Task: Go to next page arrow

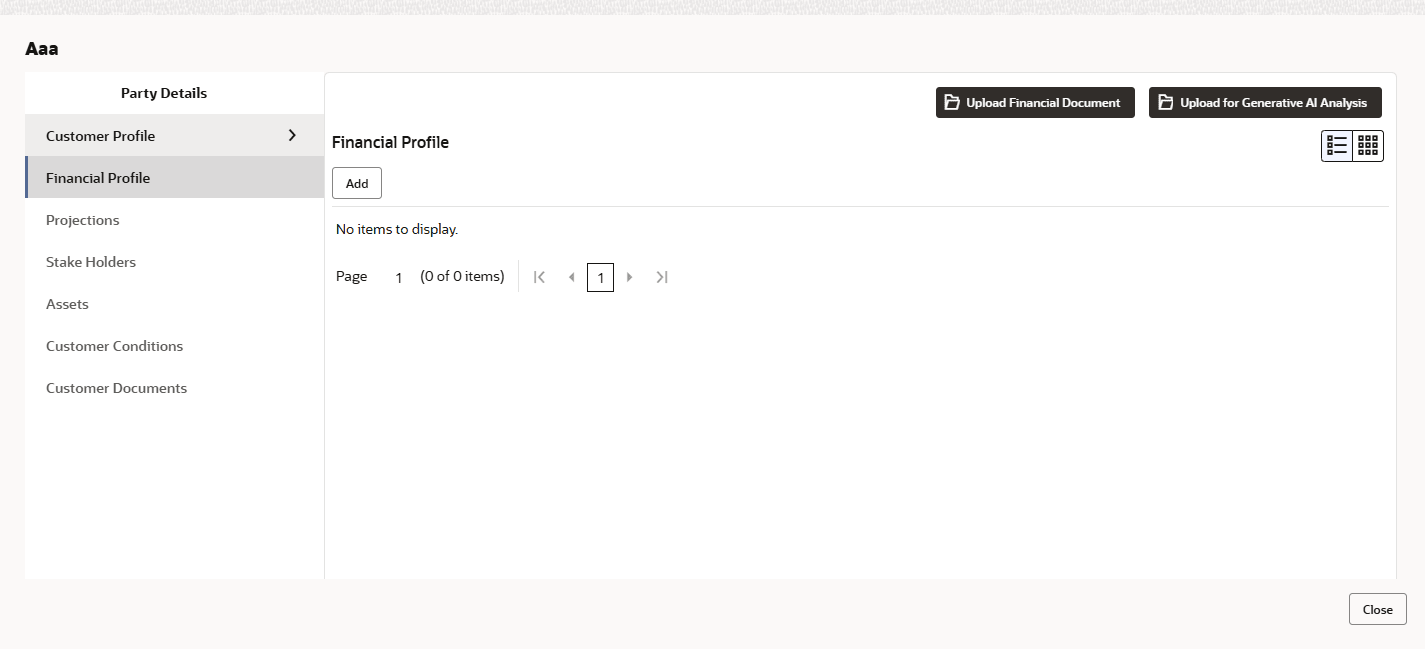Action: click(630, 277)
